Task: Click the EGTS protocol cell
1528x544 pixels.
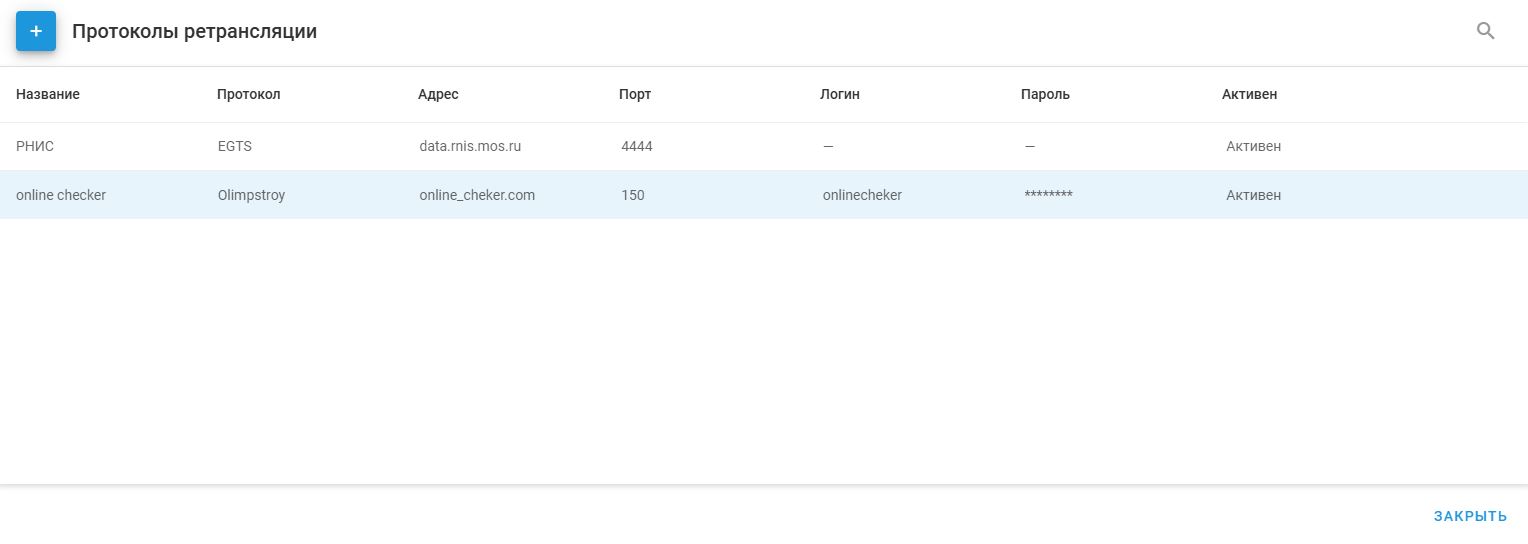Action: click(x=235, y=146)
